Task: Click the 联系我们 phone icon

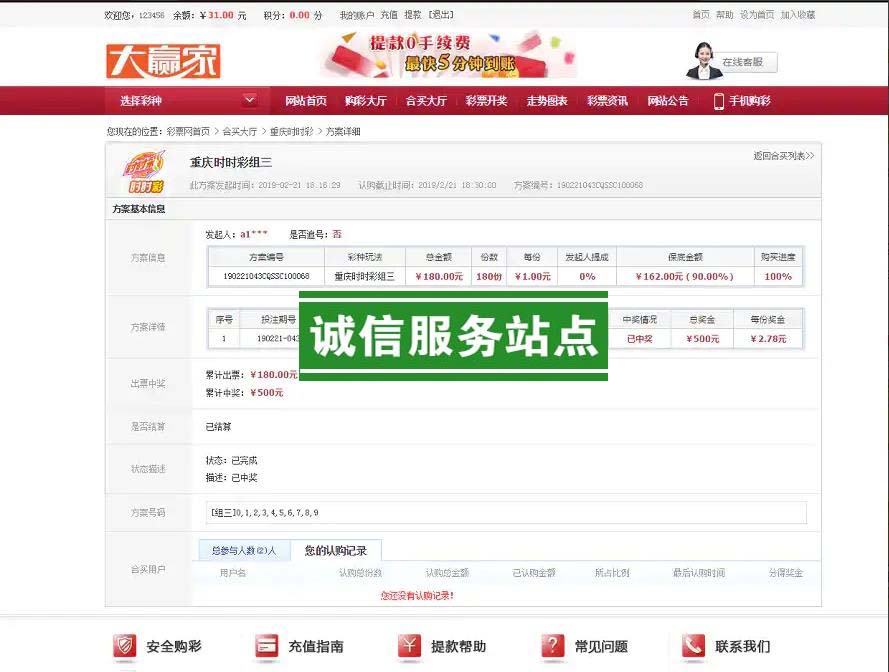Action: coord(693,646)
